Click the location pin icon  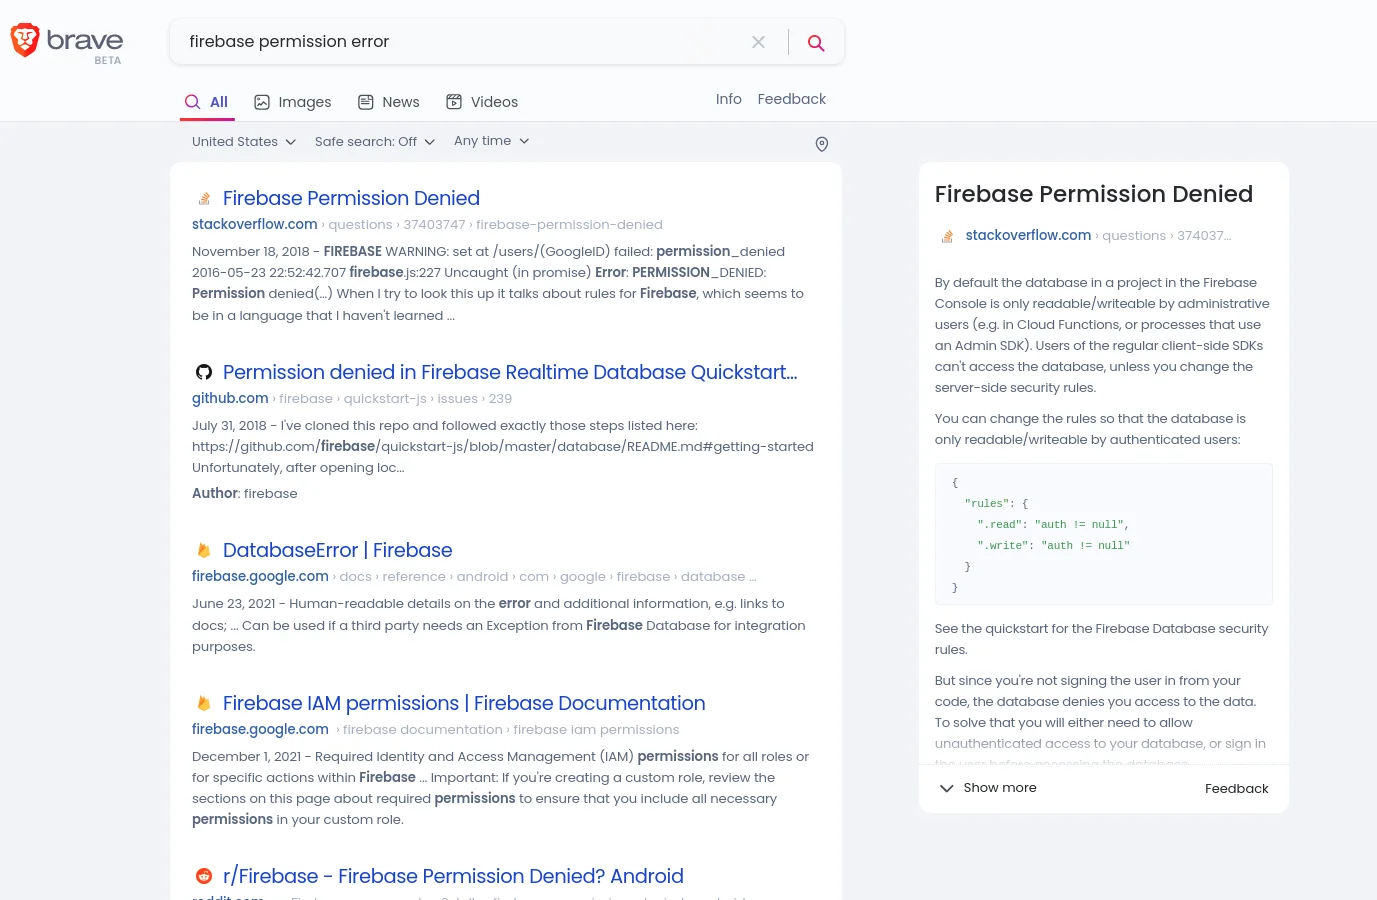tap(822, 144)
